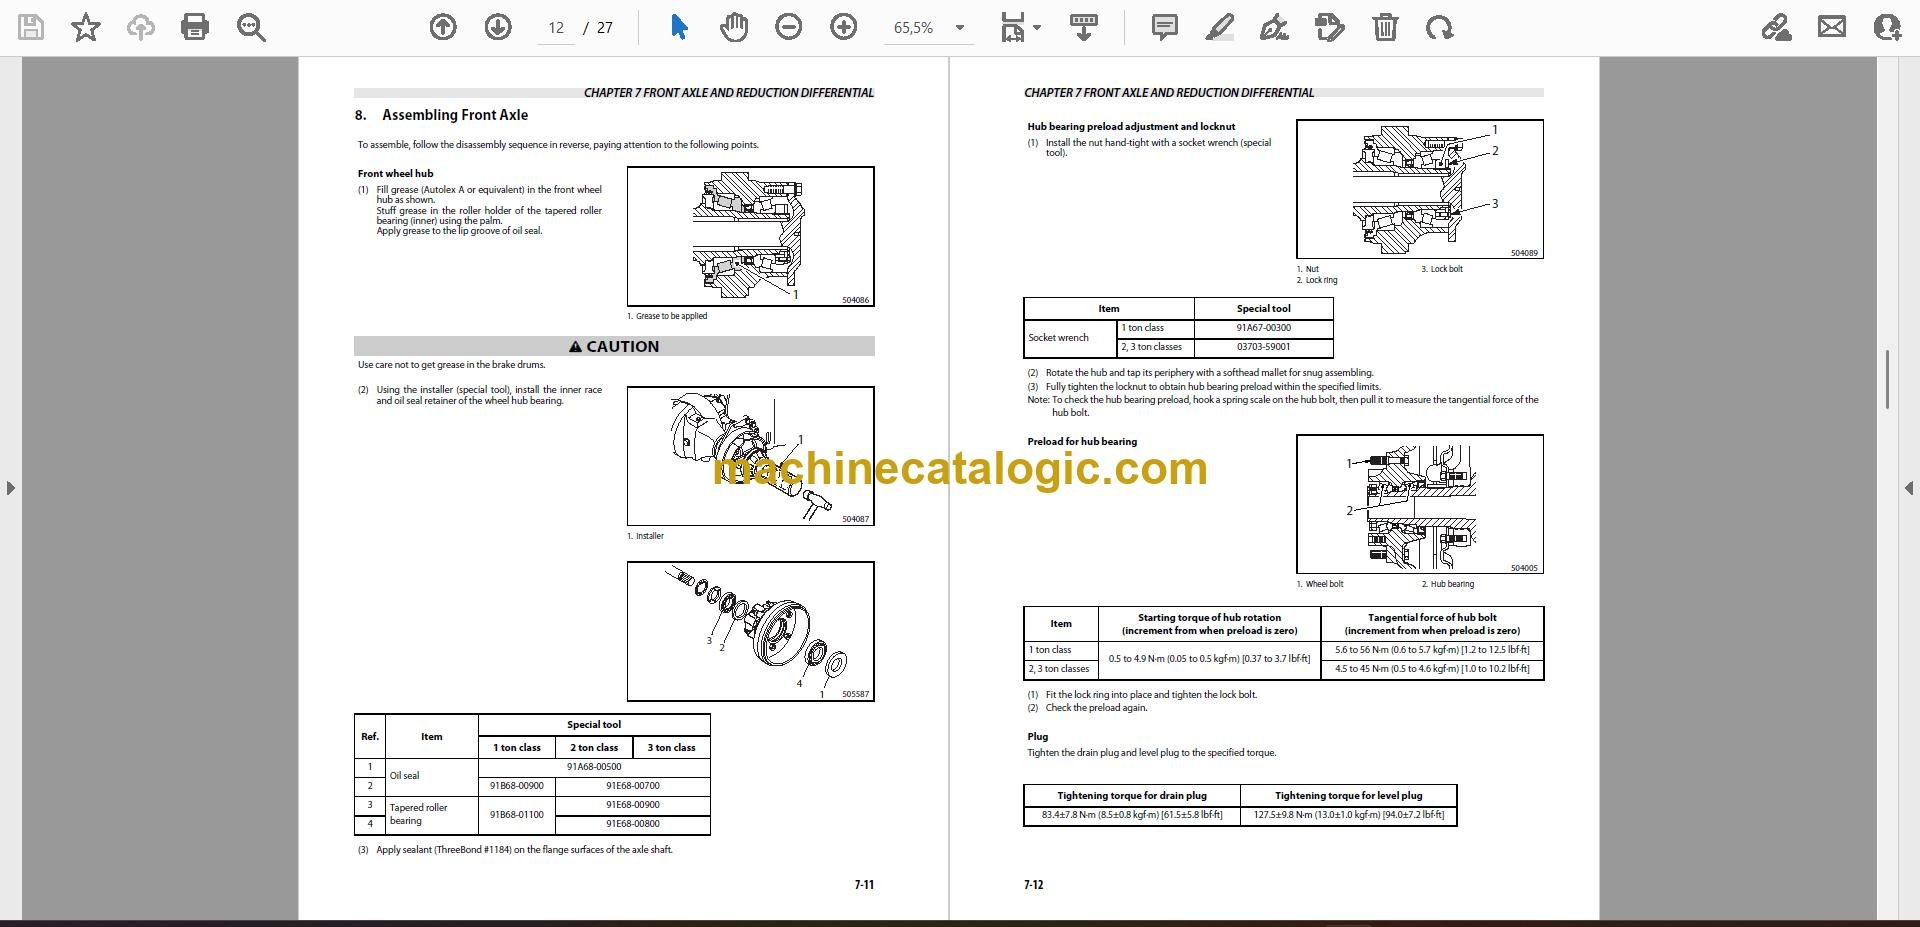The image size is (1920, 927).
Task: Click the rotate undo icon
Action: pos(1440,27)
